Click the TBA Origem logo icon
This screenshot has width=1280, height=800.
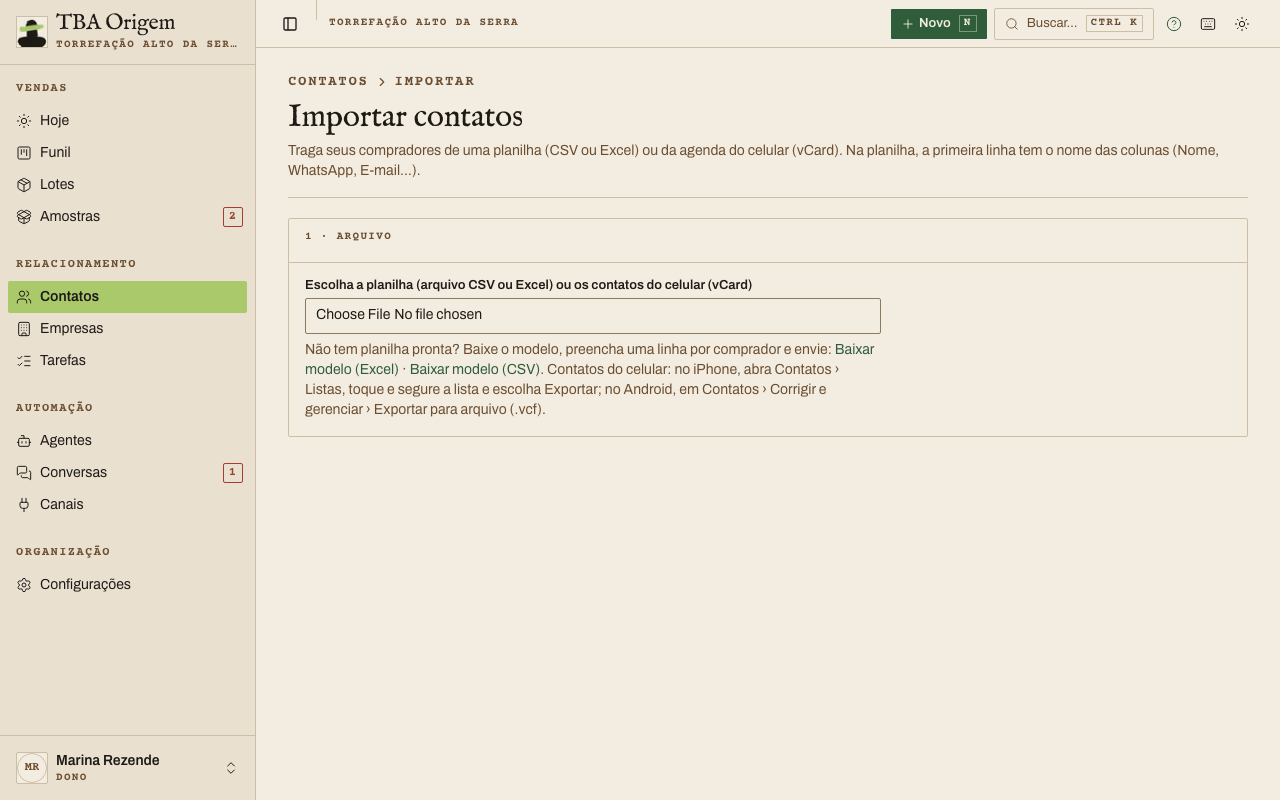pos(32,32)
